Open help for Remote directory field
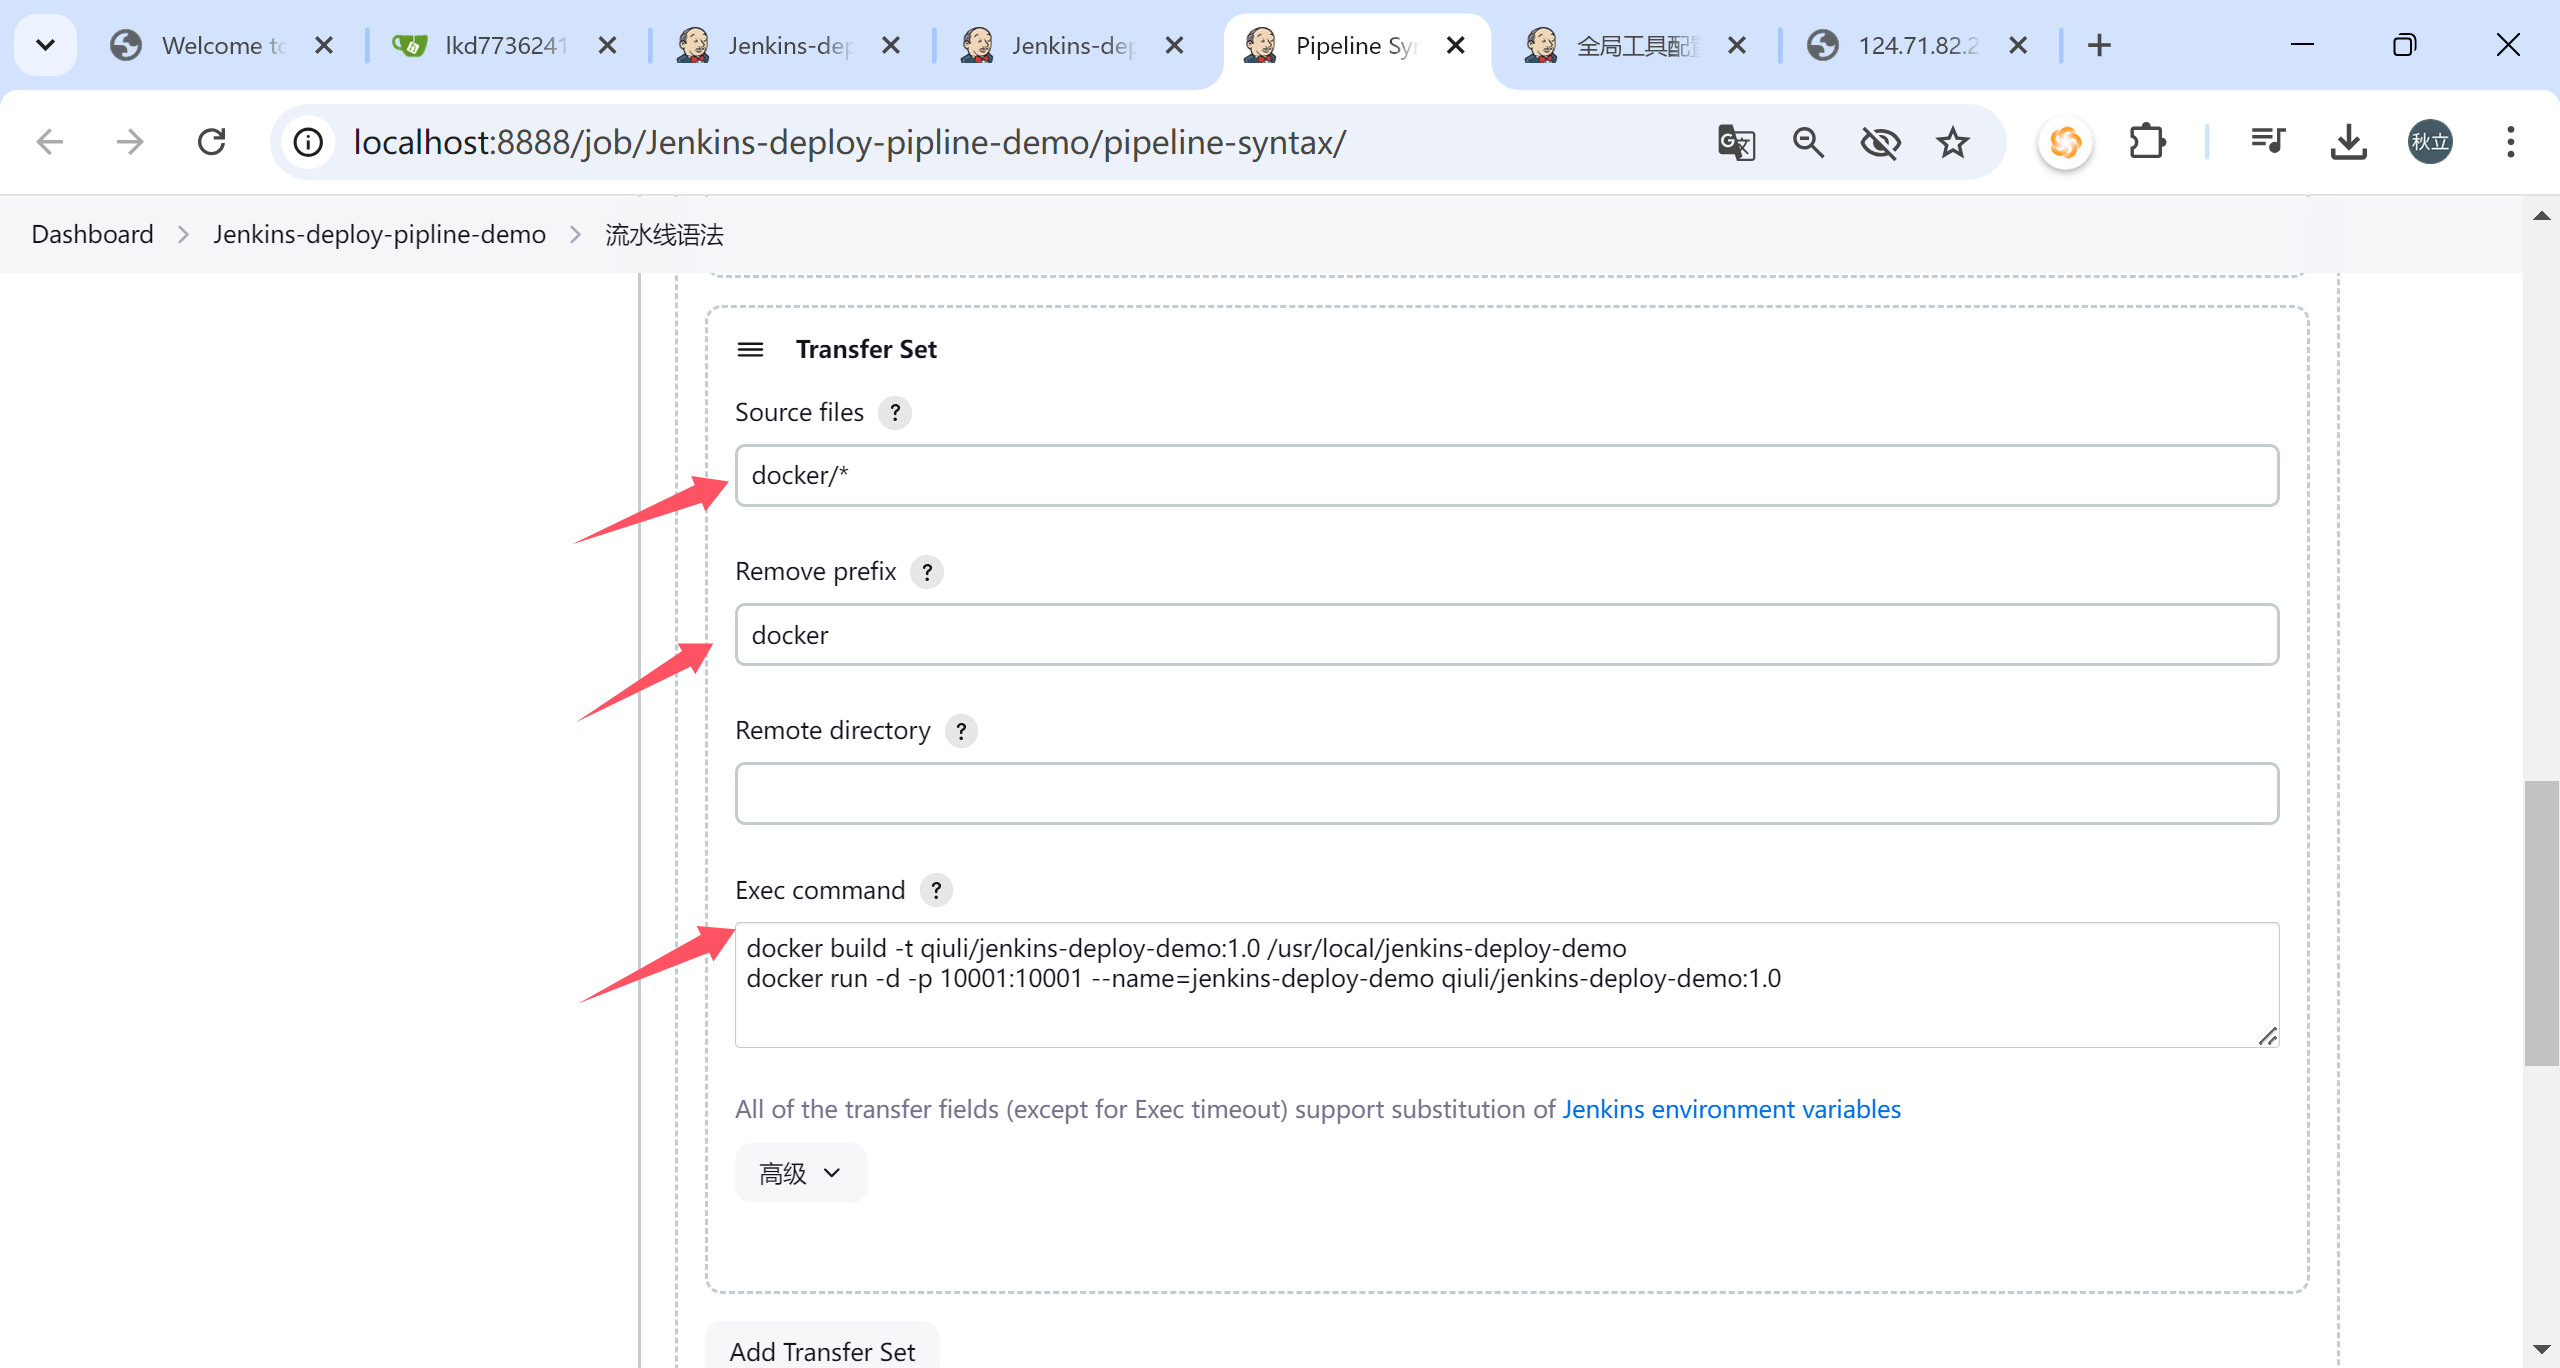 [961, 731]
